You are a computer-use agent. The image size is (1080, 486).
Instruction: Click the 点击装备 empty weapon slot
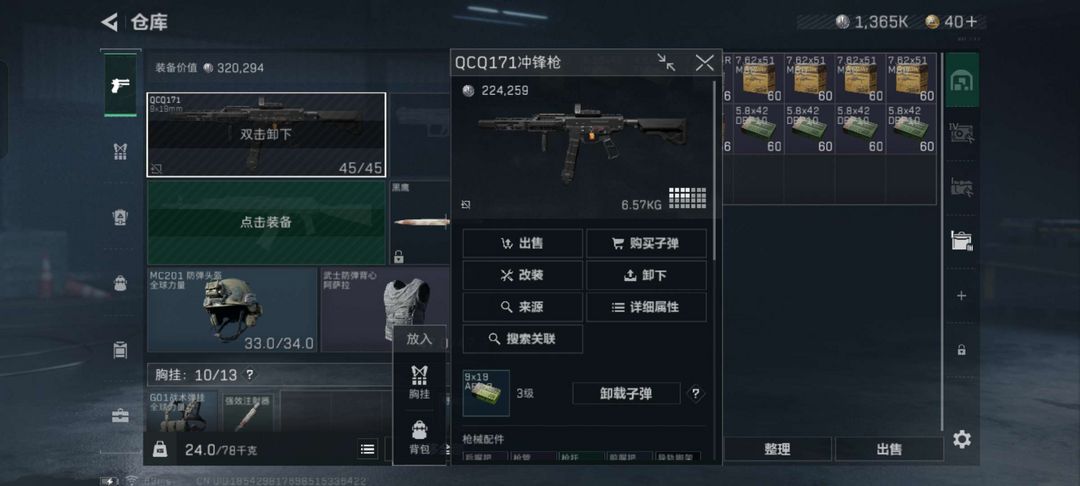pyautogui.click(x=267, y=222)
